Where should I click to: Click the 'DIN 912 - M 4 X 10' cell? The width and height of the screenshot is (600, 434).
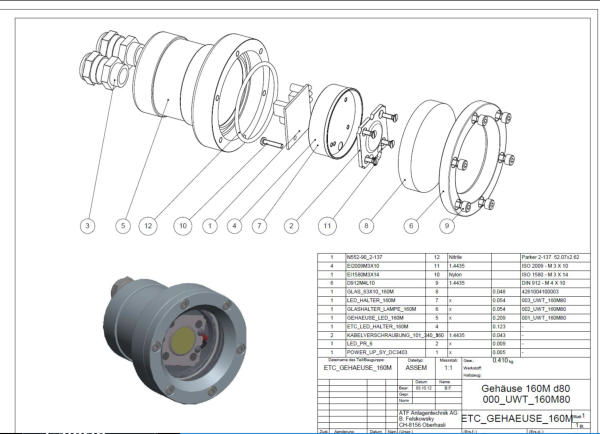tap(555, 283)
